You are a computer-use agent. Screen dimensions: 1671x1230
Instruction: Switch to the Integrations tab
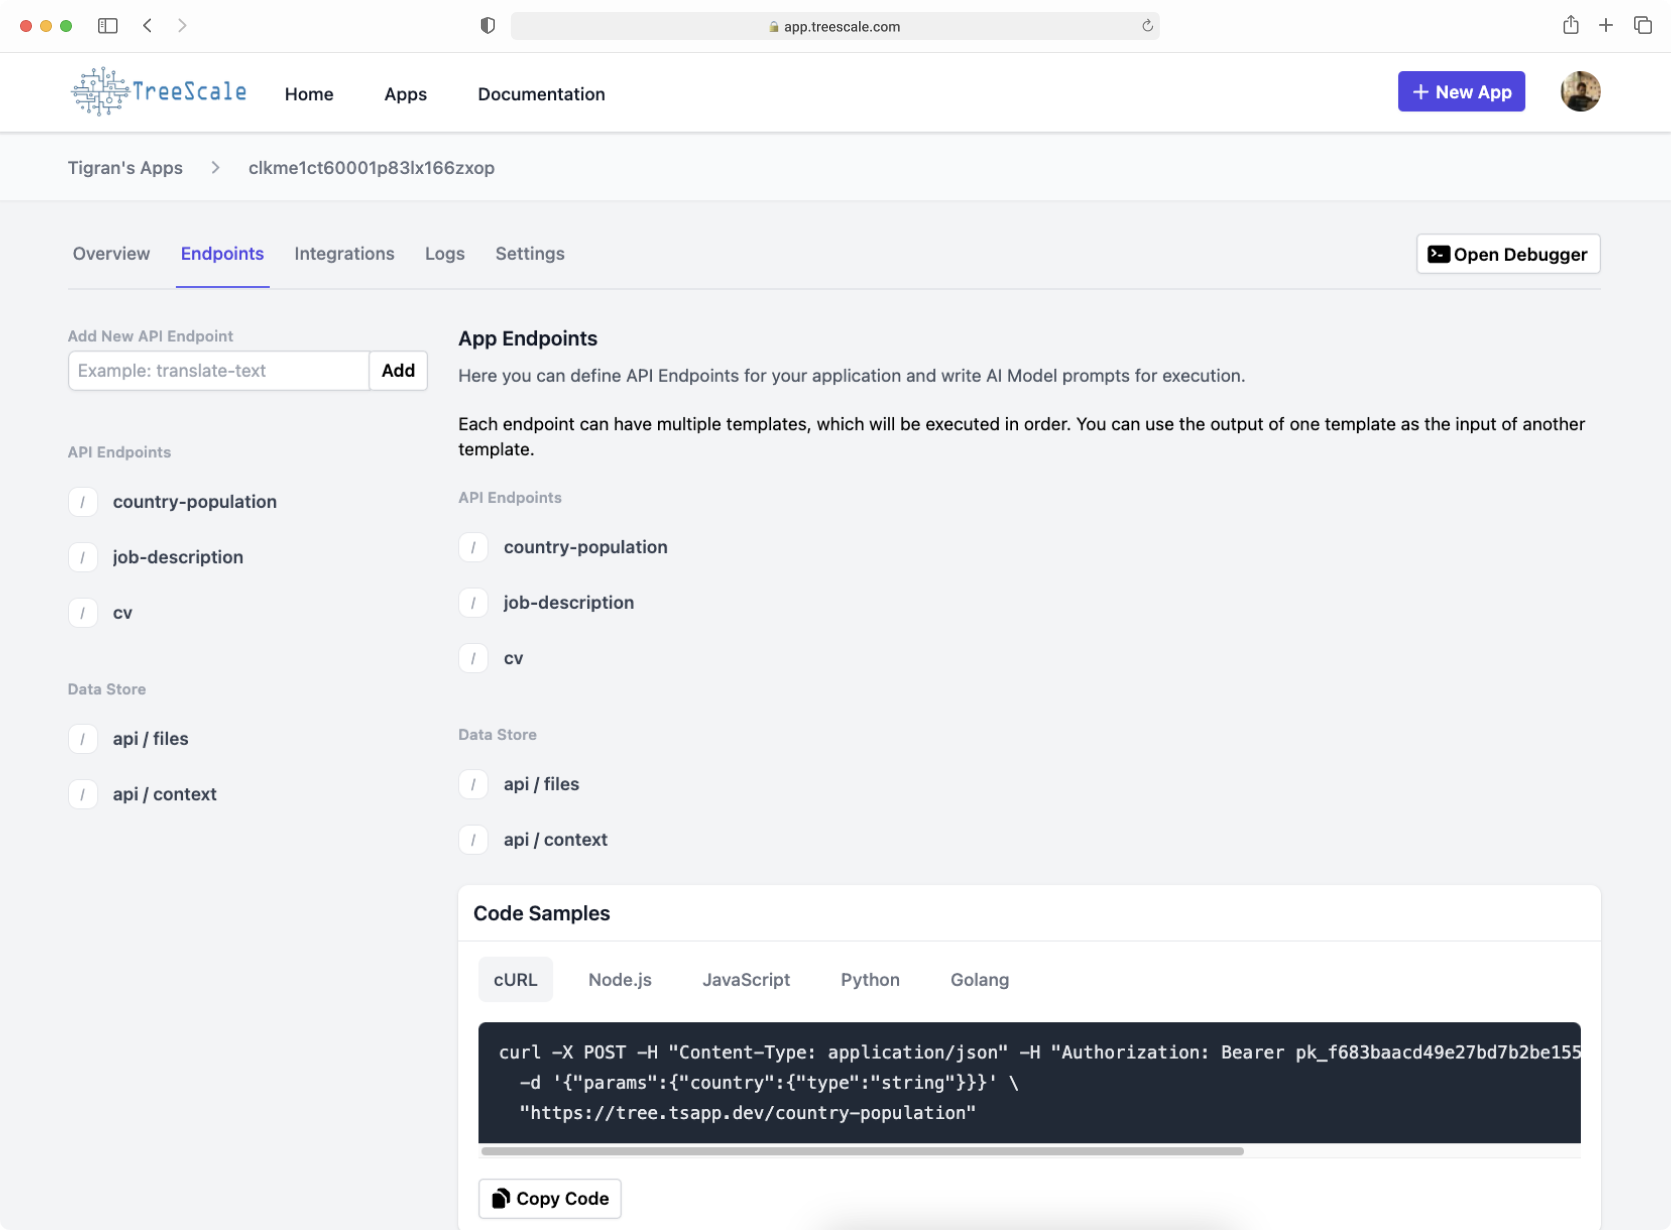pyautogui.click(x=344, y=254)
